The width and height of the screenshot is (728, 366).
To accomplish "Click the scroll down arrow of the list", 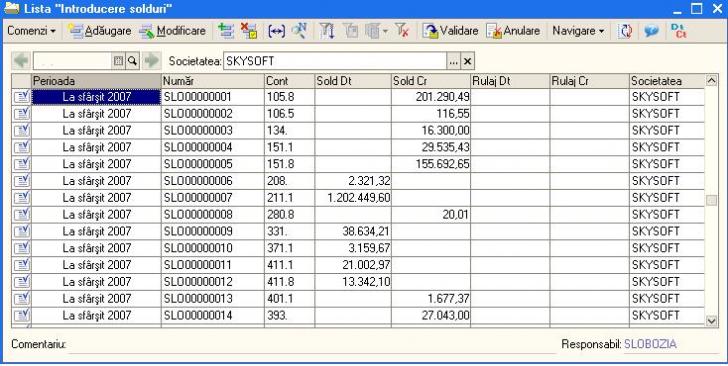I will tap(711, 320).
